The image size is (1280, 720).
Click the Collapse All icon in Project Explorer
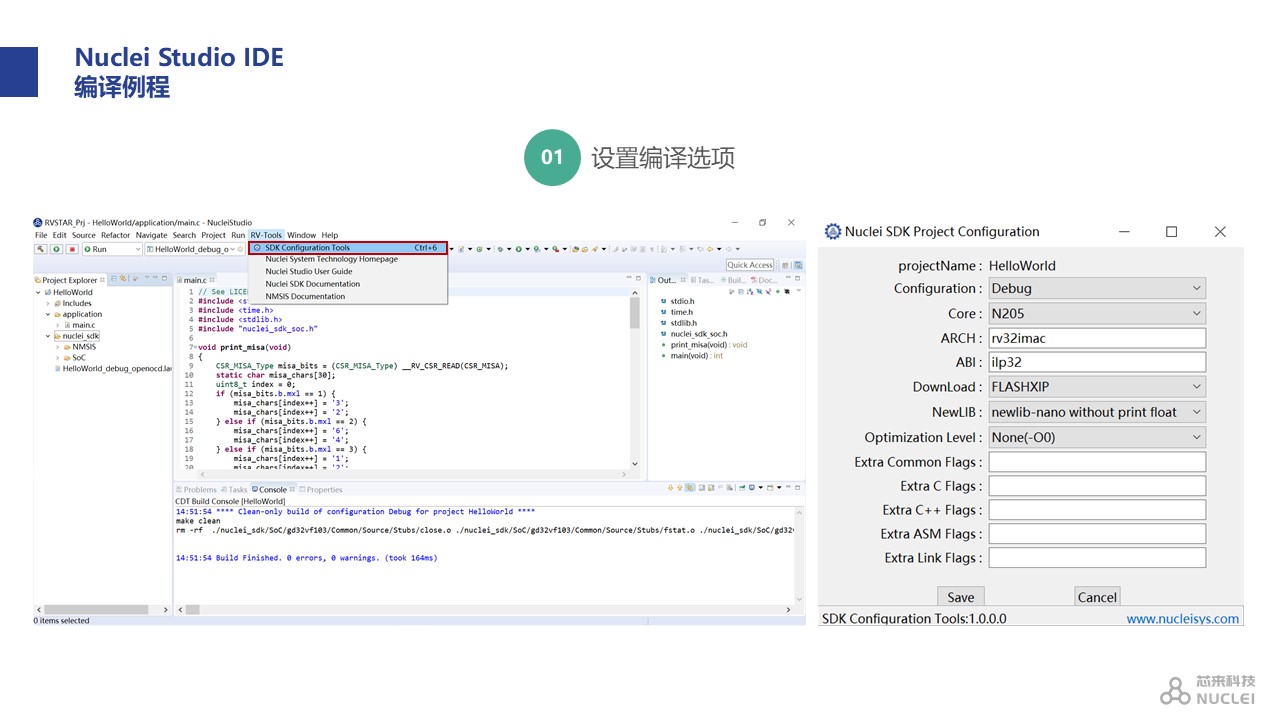tap(113, 279)
